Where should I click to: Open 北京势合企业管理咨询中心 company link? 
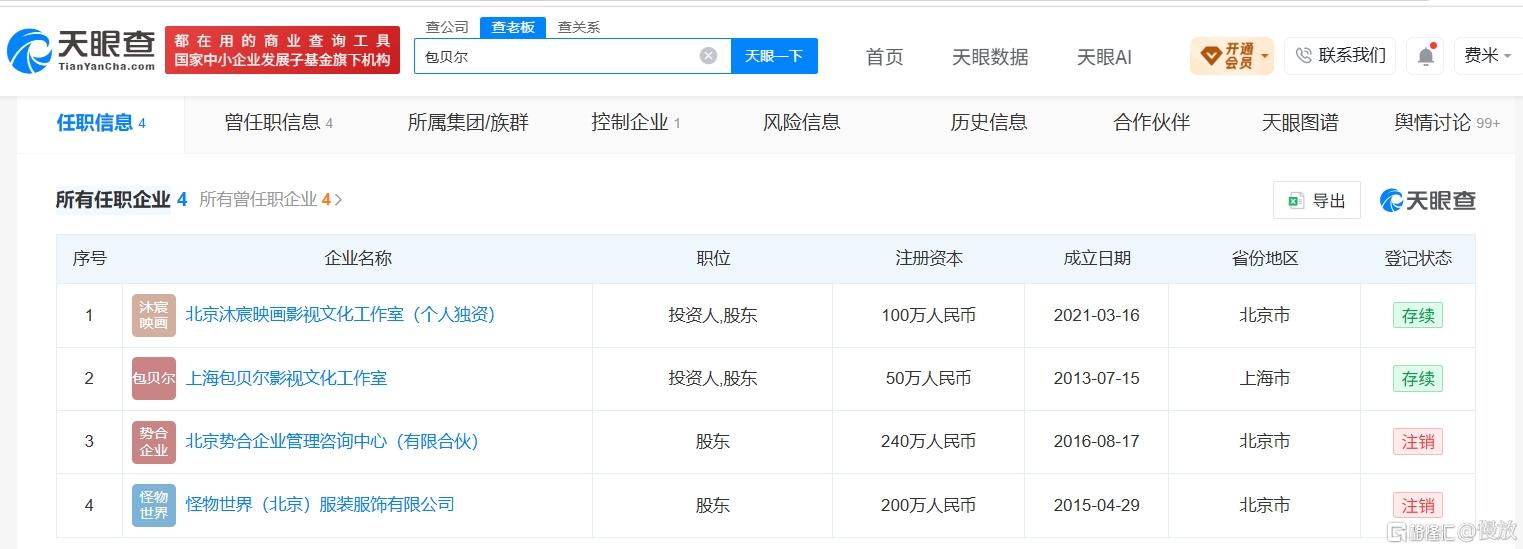pyautogui.click(x=332, y=441)
